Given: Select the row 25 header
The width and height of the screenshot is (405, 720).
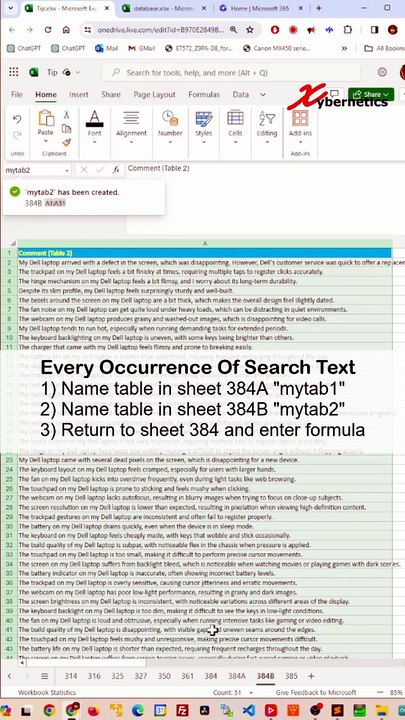Looking at the screenshot, I should tap(9, 479).
